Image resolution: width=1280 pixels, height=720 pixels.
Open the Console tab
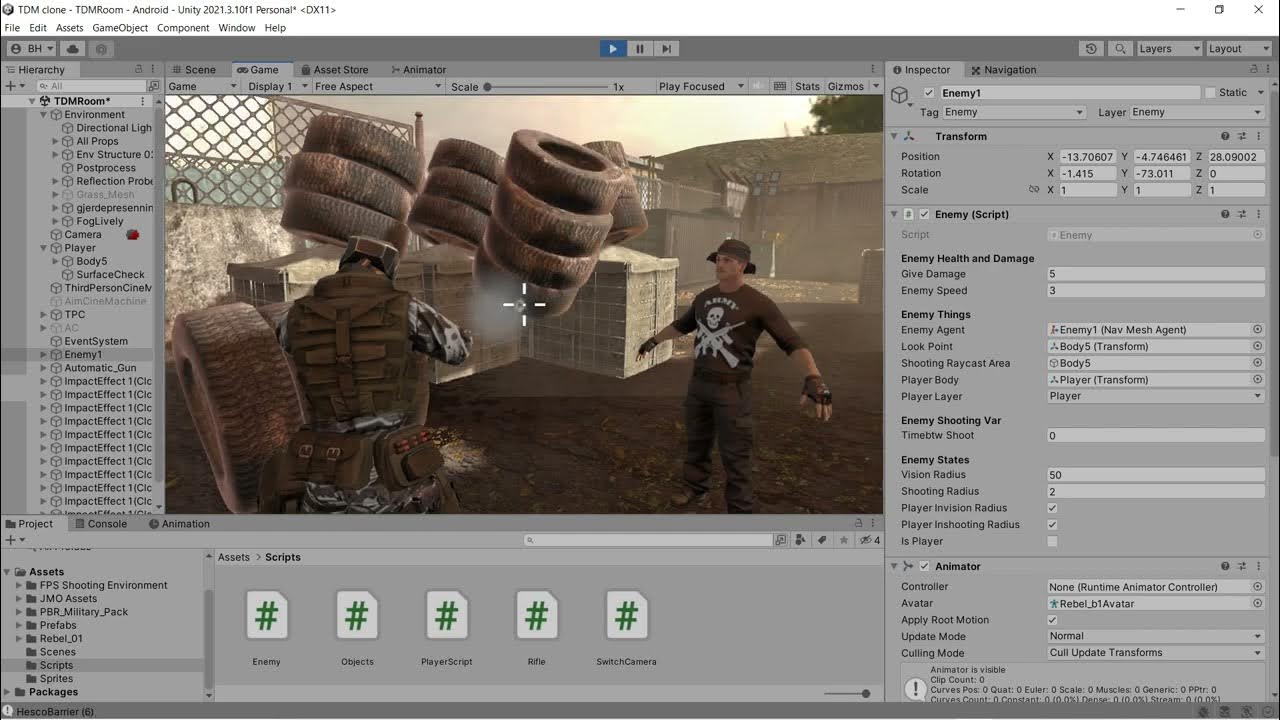click(x=100, y=524)
